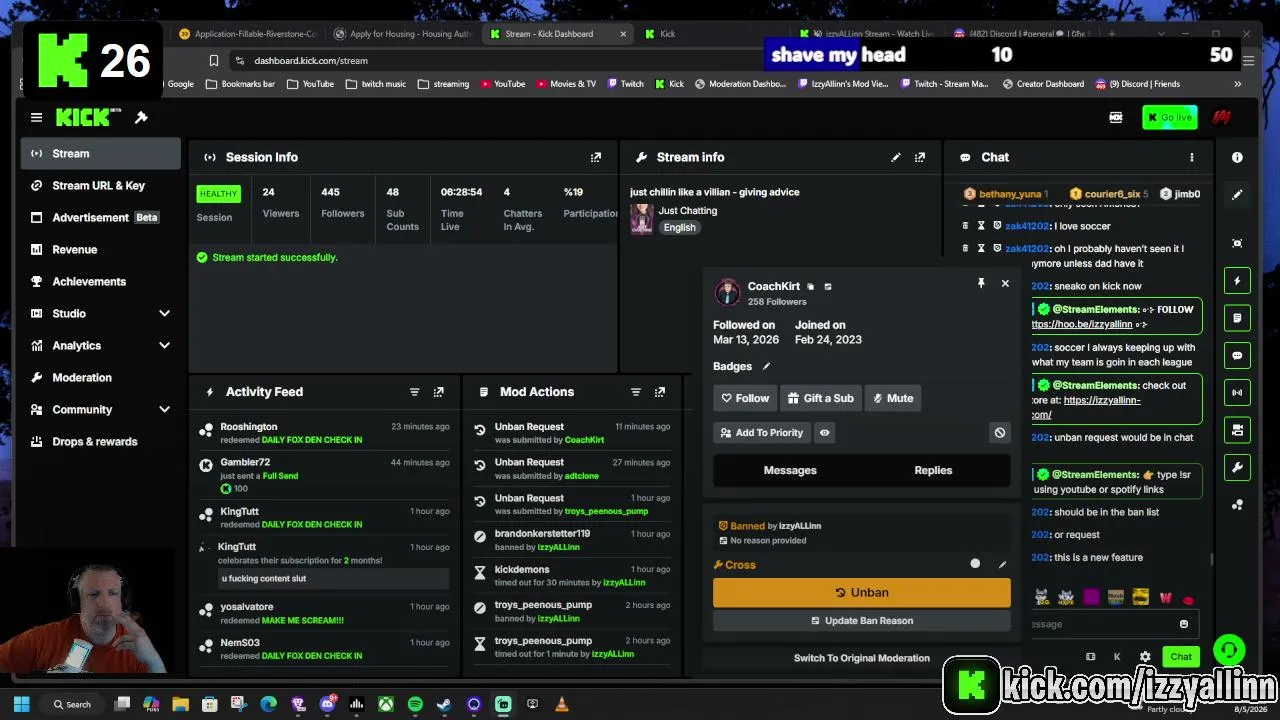Mute CoachKirt from the user card

893,398
